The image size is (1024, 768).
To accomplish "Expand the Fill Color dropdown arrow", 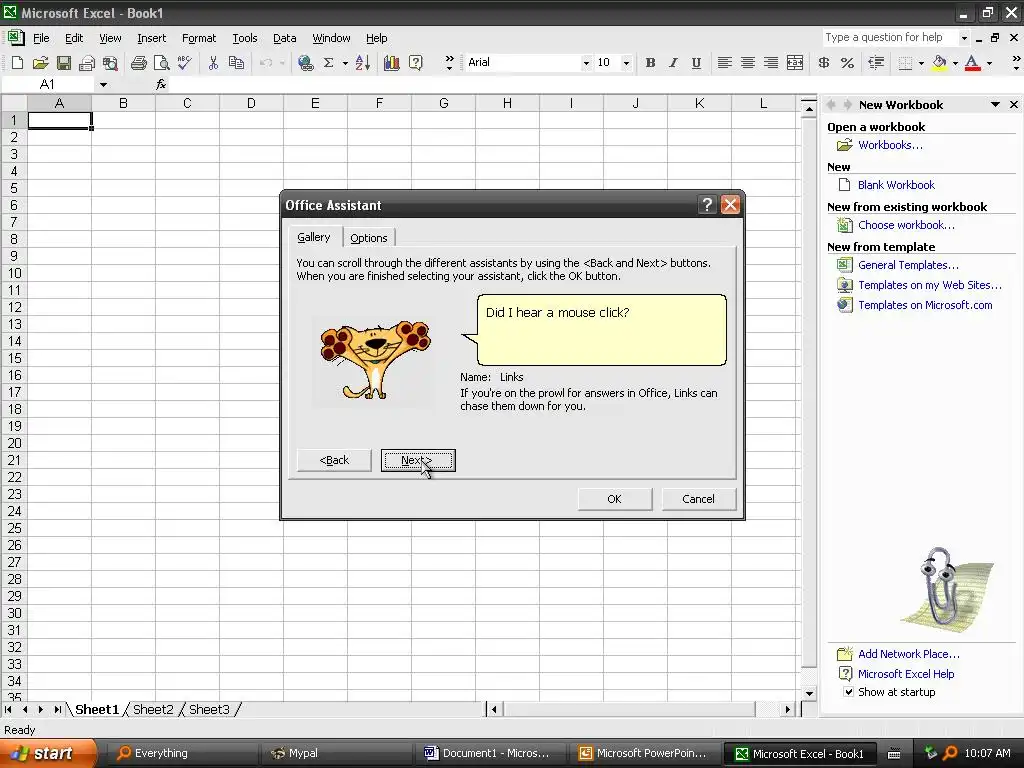I will pyautogui.click(x=955, y=63).
